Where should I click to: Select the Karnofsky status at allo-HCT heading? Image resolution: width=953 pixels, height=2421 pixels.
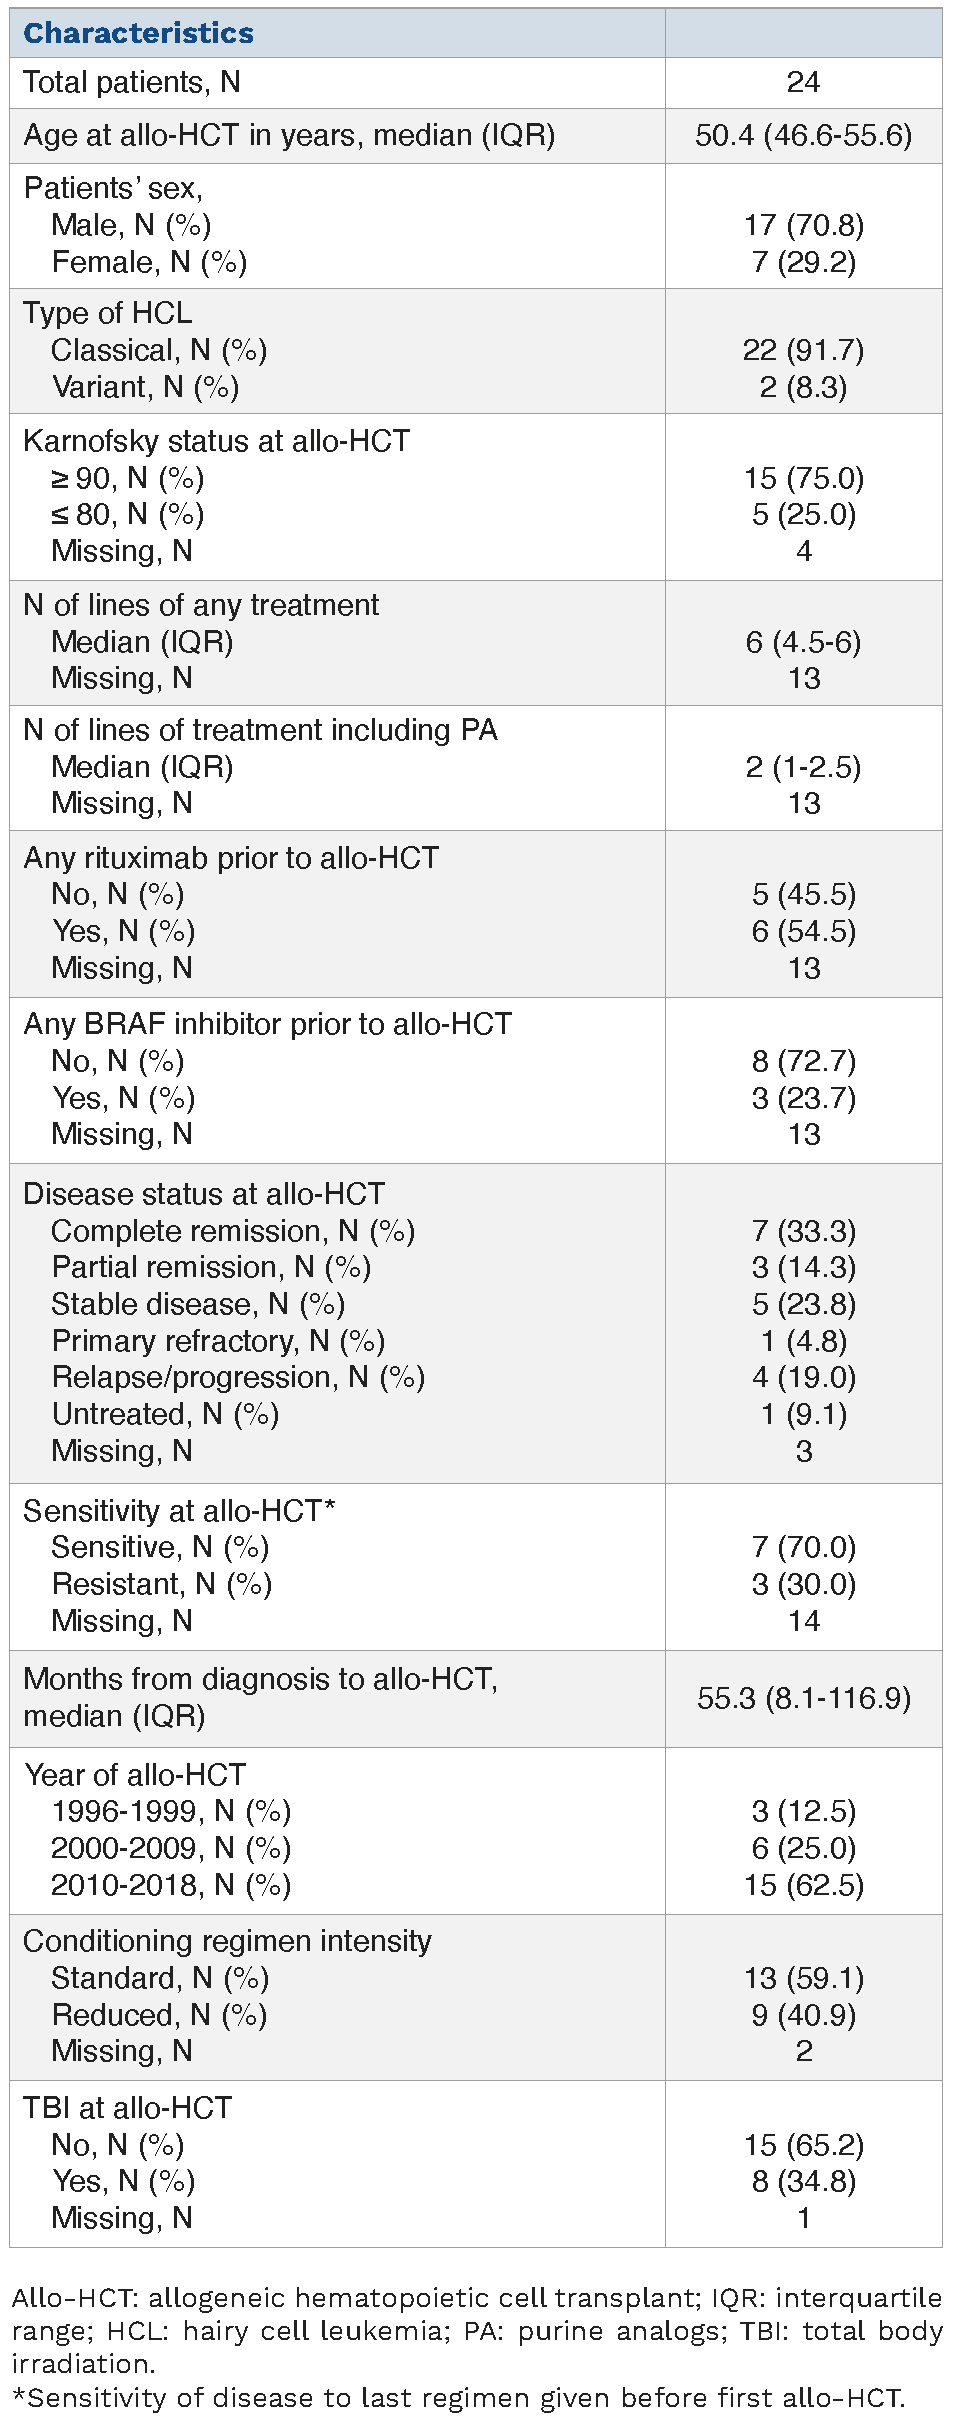(x=216, y=441)
